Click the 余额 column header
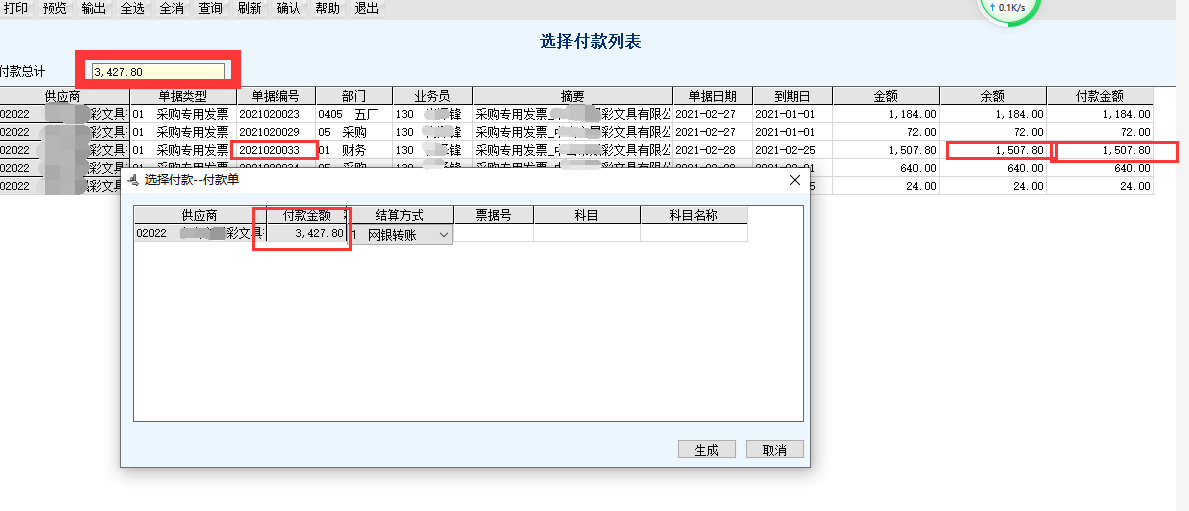 [x=993, y=96]
